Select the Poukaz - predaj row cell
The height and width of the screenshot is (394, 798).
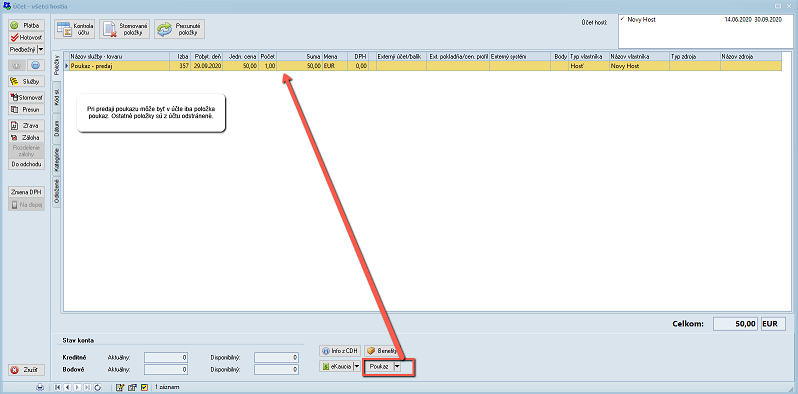120,66
